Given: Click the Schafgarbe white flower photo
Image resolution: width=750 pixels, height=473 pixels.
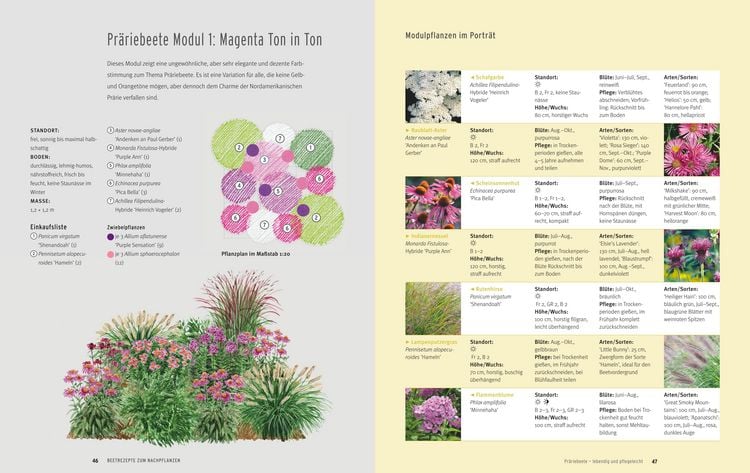Looking at the screenshot, I should (433, 97).
